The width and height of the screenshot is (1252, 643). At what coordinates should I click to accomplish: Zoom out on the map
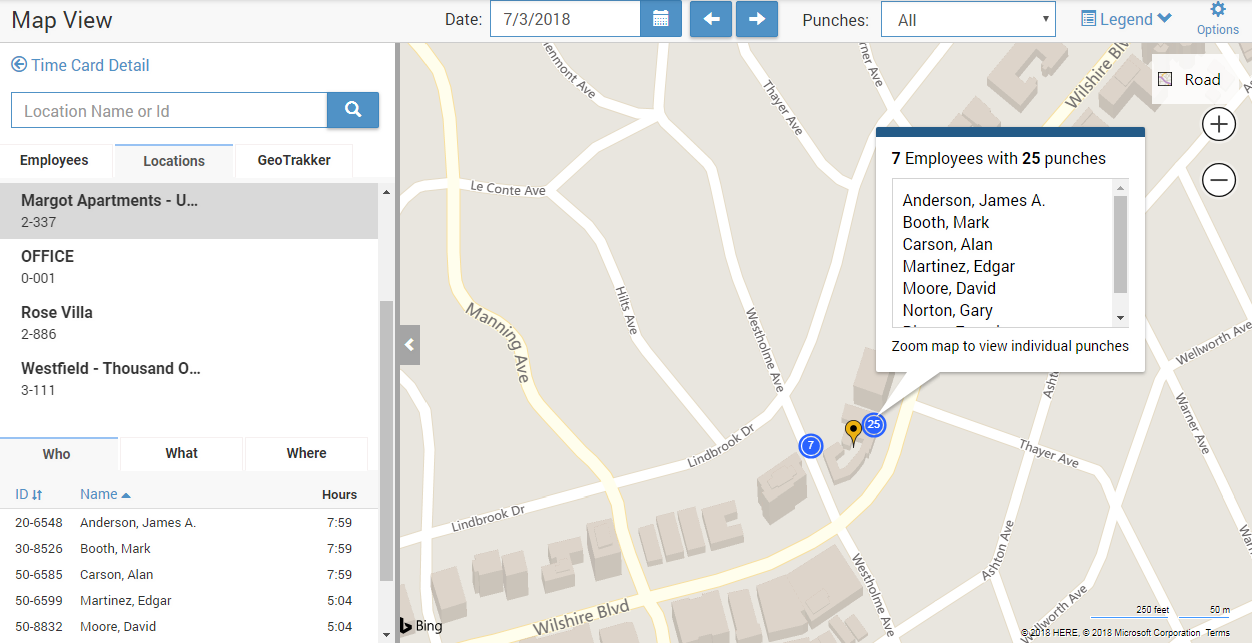click(x=1218, y=181)
